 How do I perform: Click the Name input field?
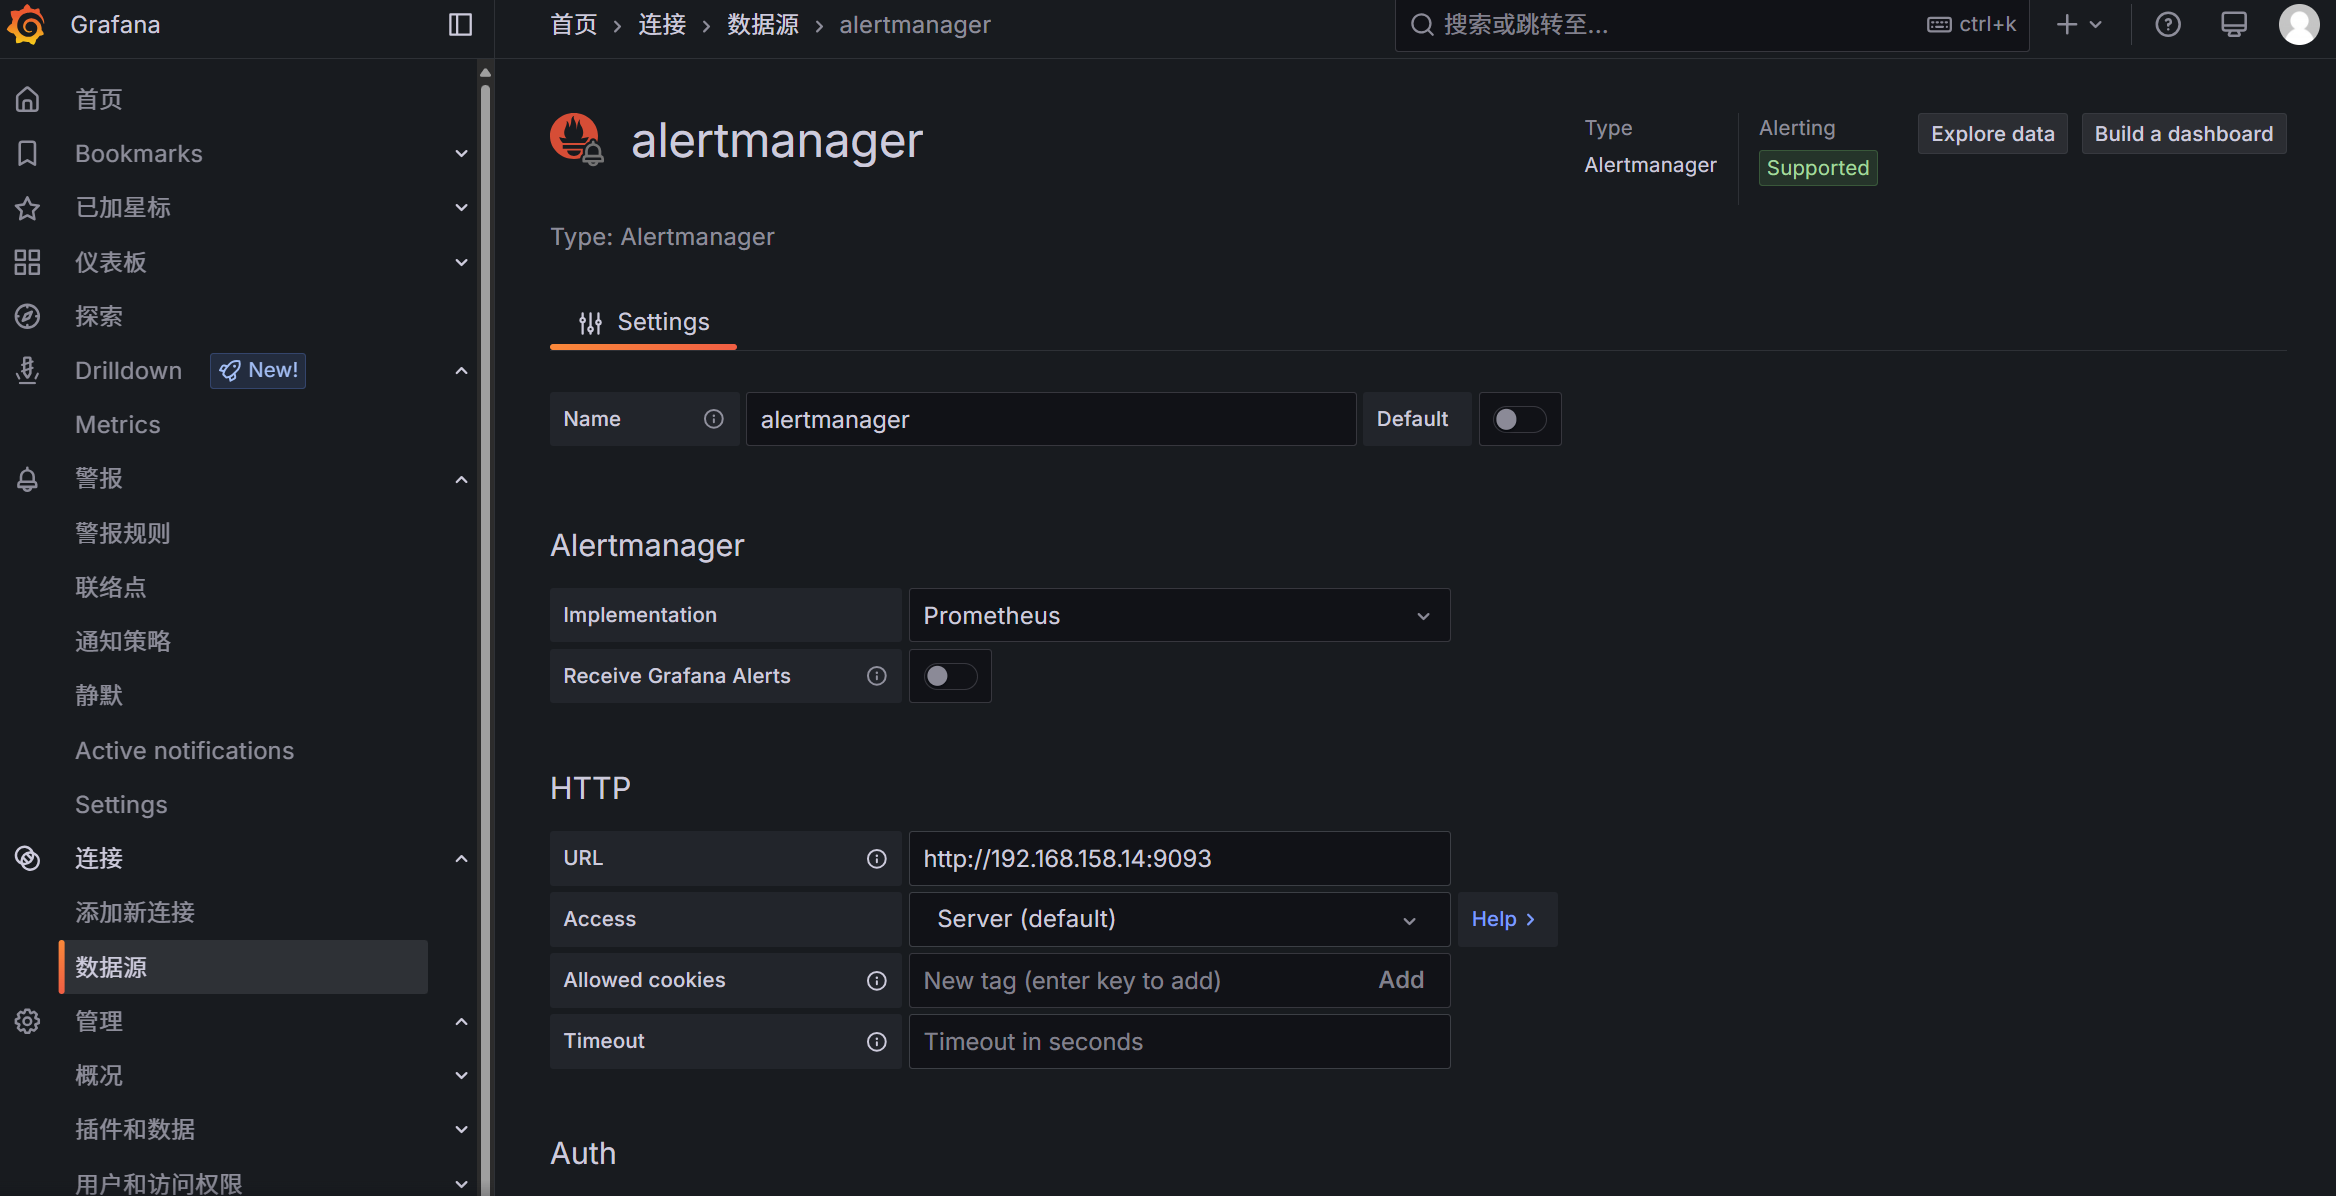pos(1051,419)
